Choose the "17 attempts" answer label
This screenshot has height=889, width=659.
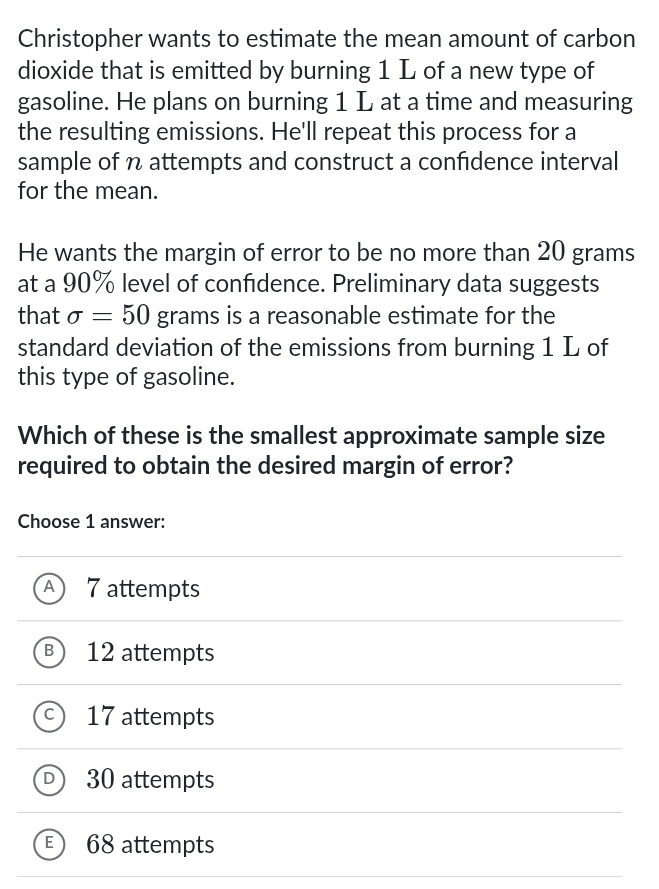150,717
